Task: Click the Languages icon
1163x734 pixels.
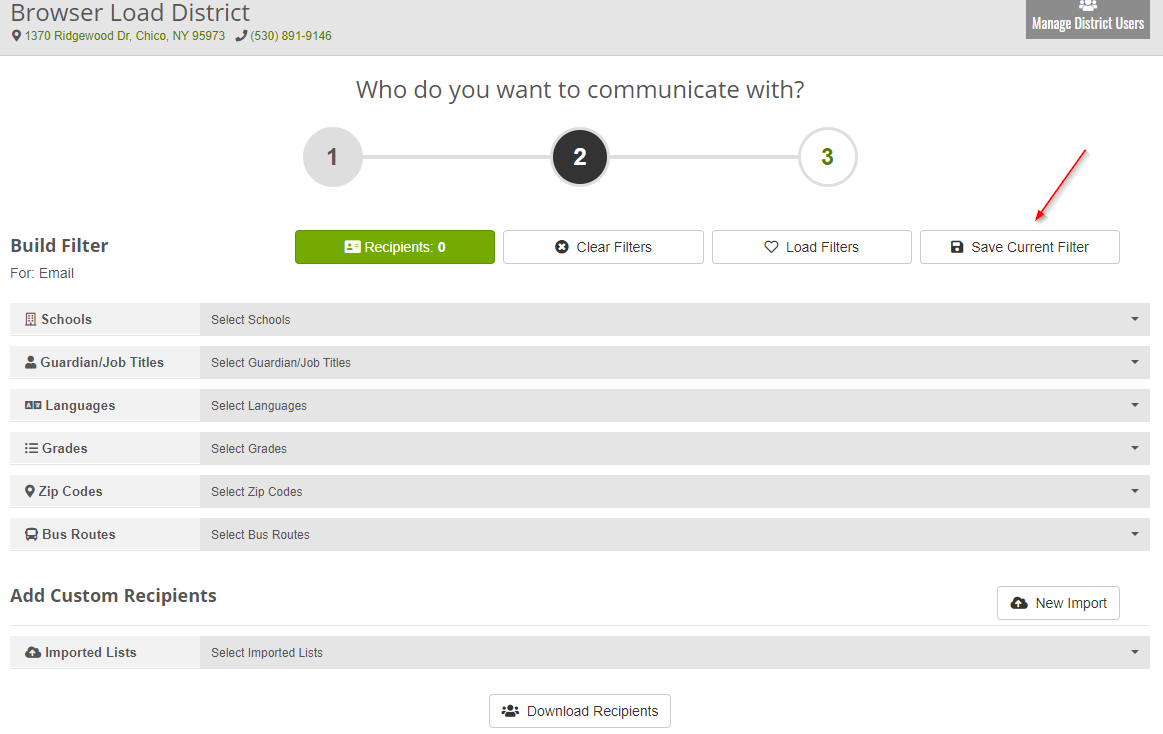Action: point(33,406)
